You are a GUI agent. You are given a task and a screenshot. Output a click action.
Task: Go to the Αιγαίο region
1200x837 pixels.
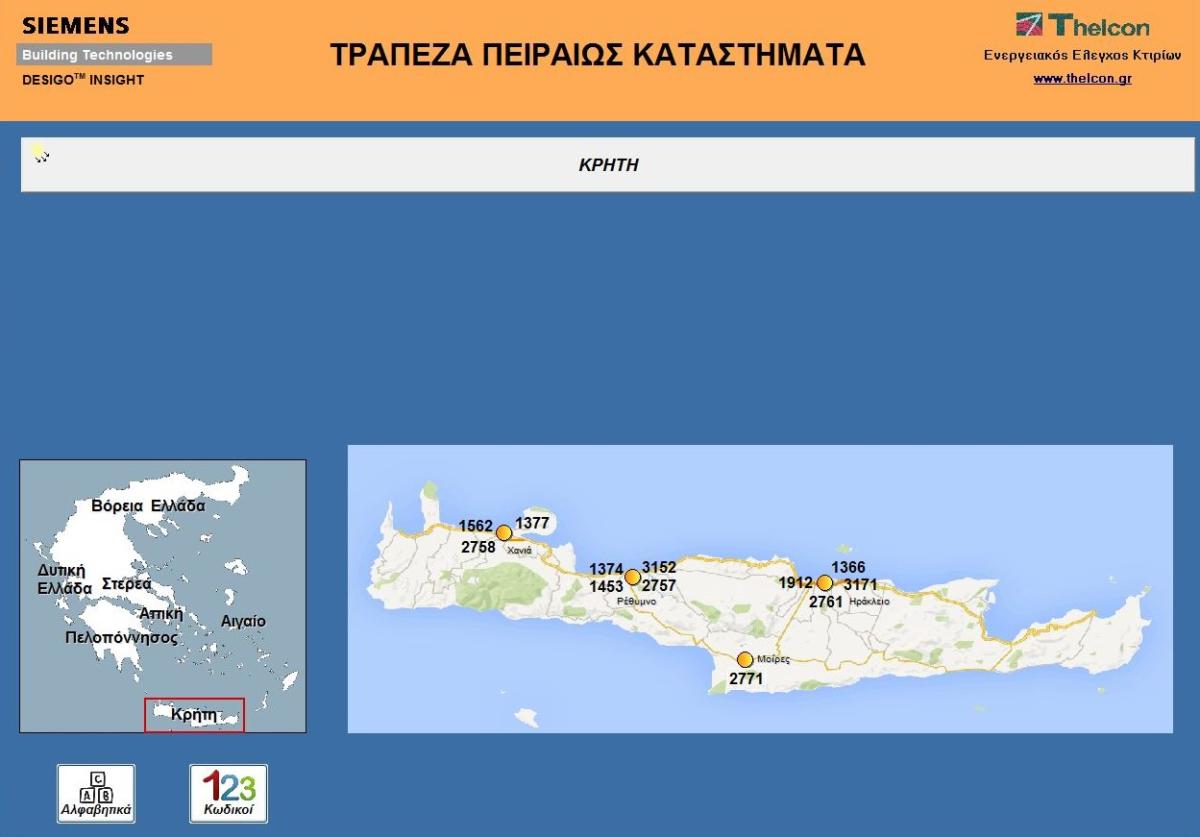243,622
